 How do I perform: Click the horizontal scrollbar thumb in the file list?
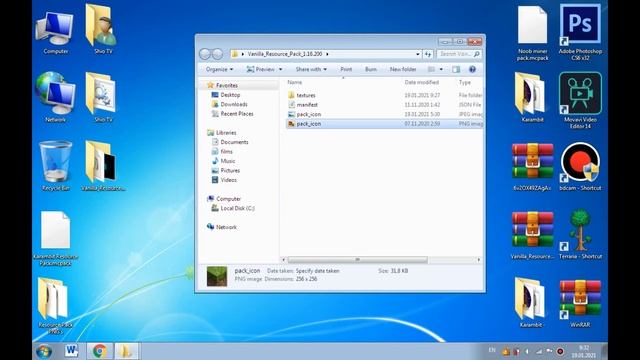click(x=358, y=260)
